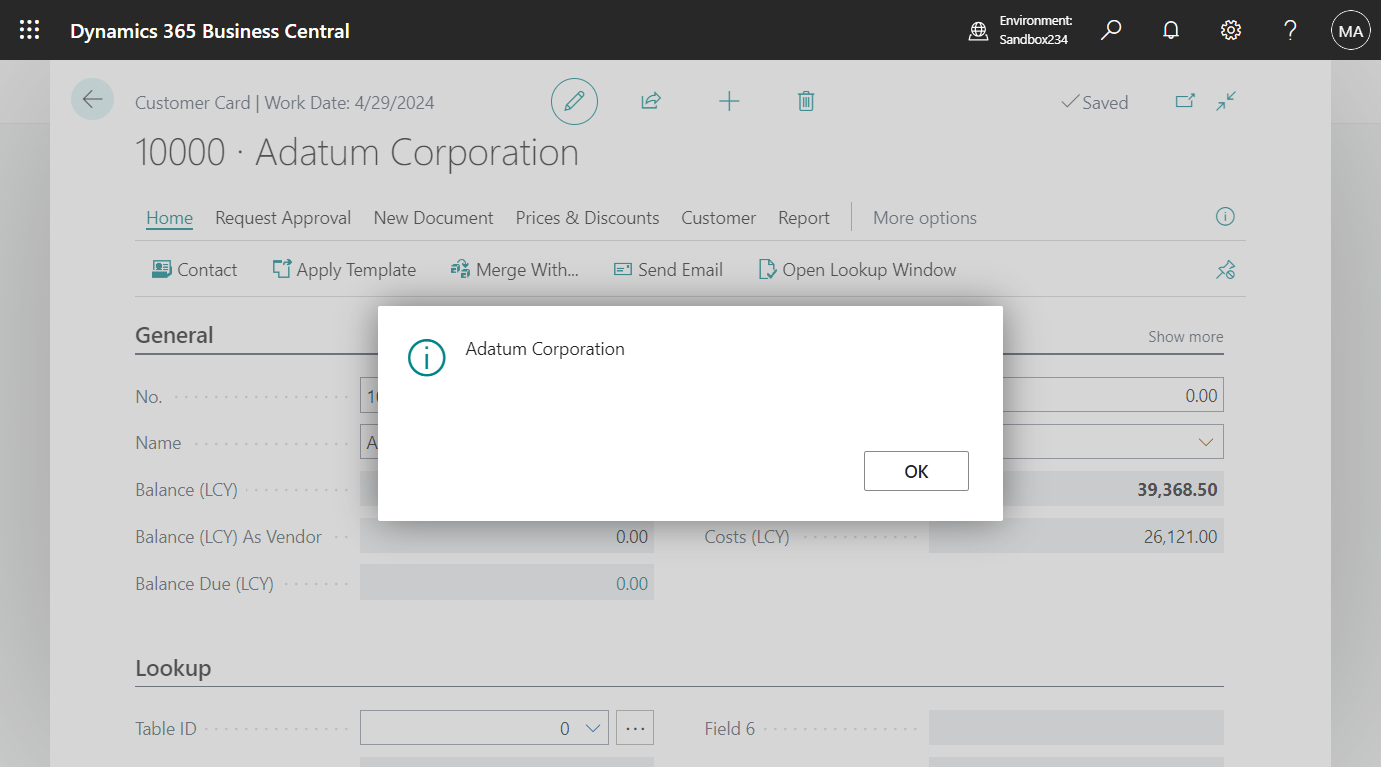Create a new record with the plus icon
Viewport: 1381px width, 767px height.
(729, 101)
